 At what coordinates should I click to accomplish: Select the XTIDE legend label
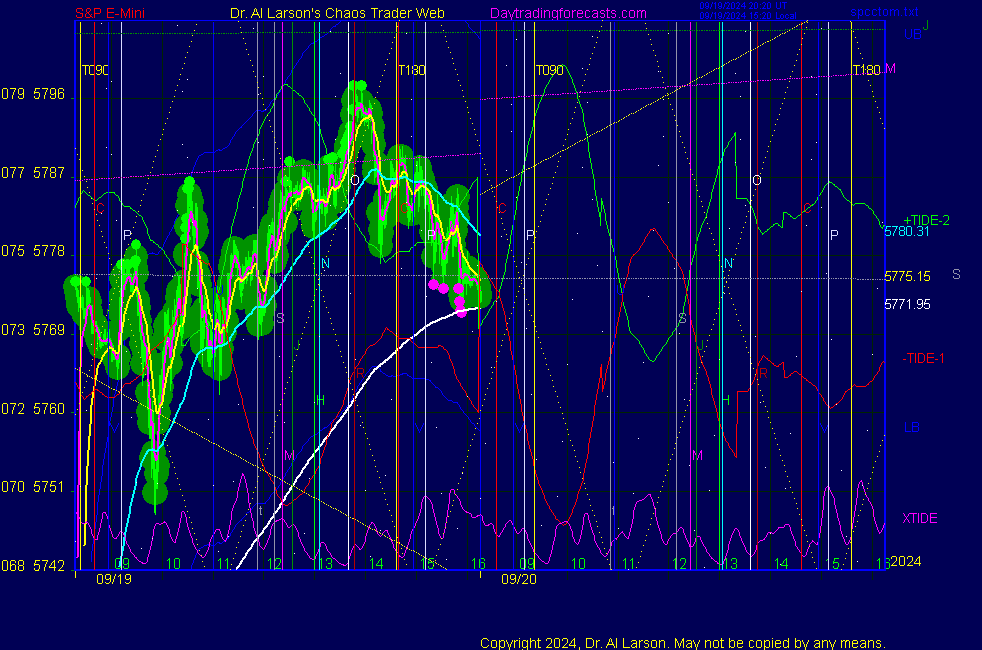pos(920,518)
